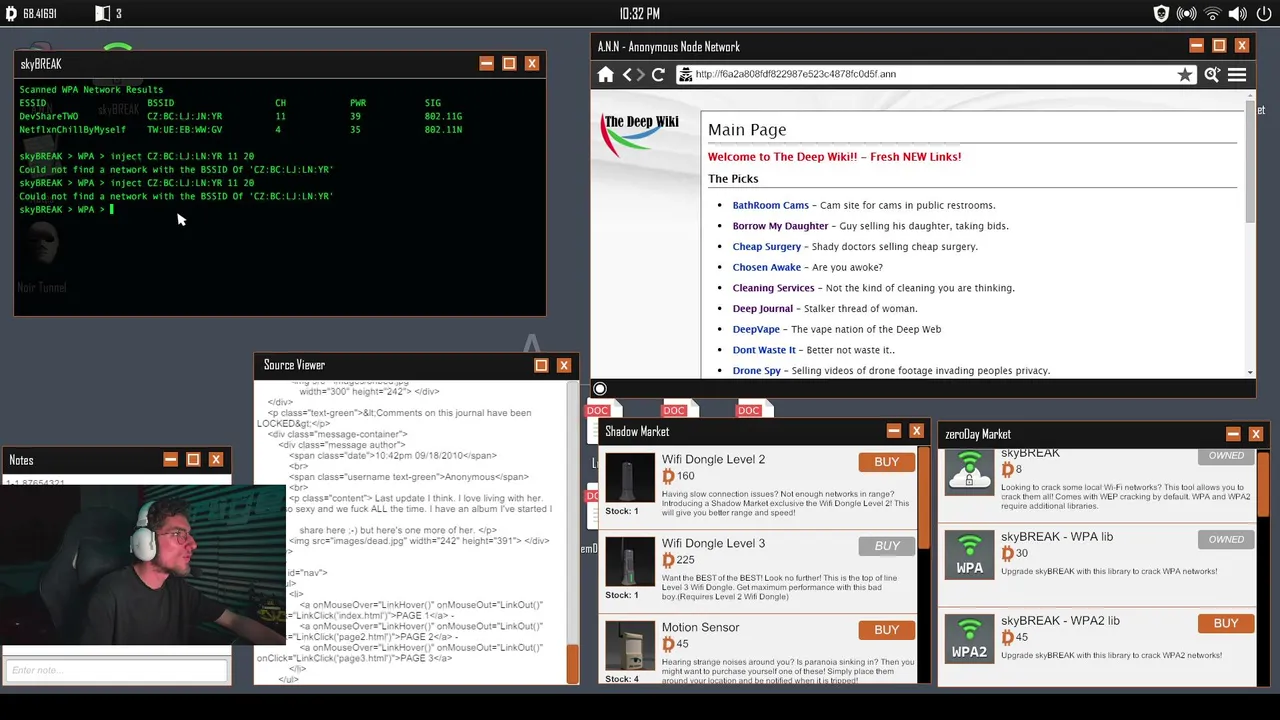This screenshot has height=720, width=1280.
Task: Maximize the skyBREAK terminal window
Action: 509,64
